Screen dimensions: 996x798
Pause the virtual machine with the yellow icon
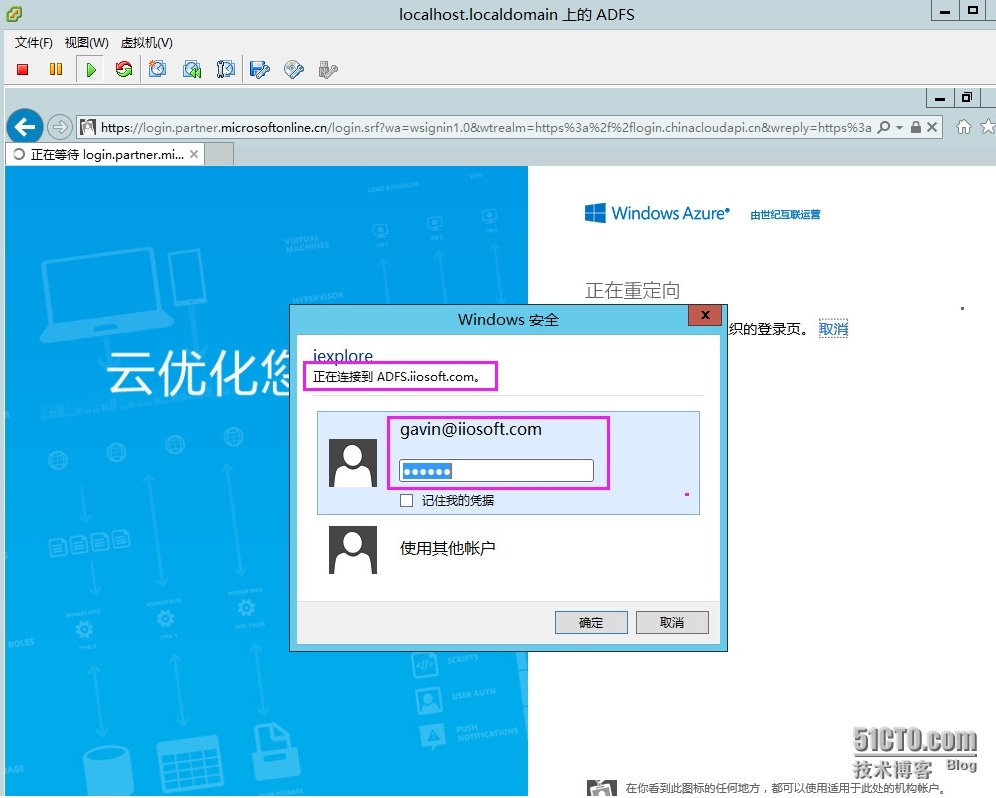tap(56, 69)
